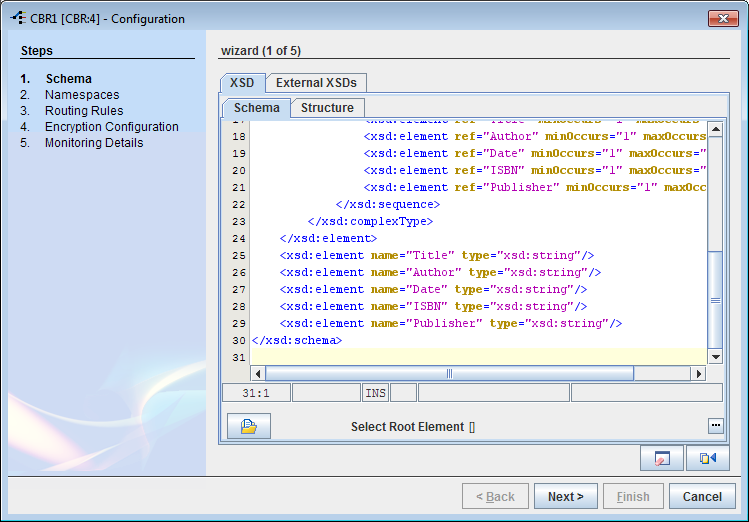The width and height of the screenshot is (749, 522).
Task: Click the Back button
Action: pyautogui.click(x=495, y=496)
